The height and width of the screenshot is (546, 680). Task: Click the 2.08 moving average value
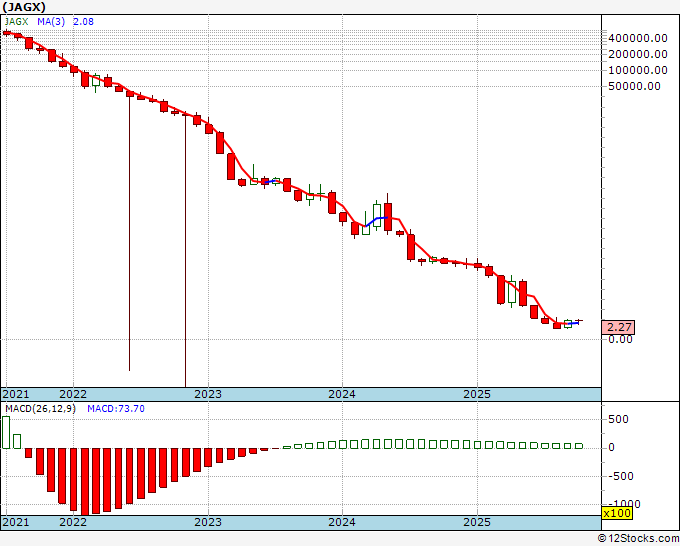pos(83,22)
